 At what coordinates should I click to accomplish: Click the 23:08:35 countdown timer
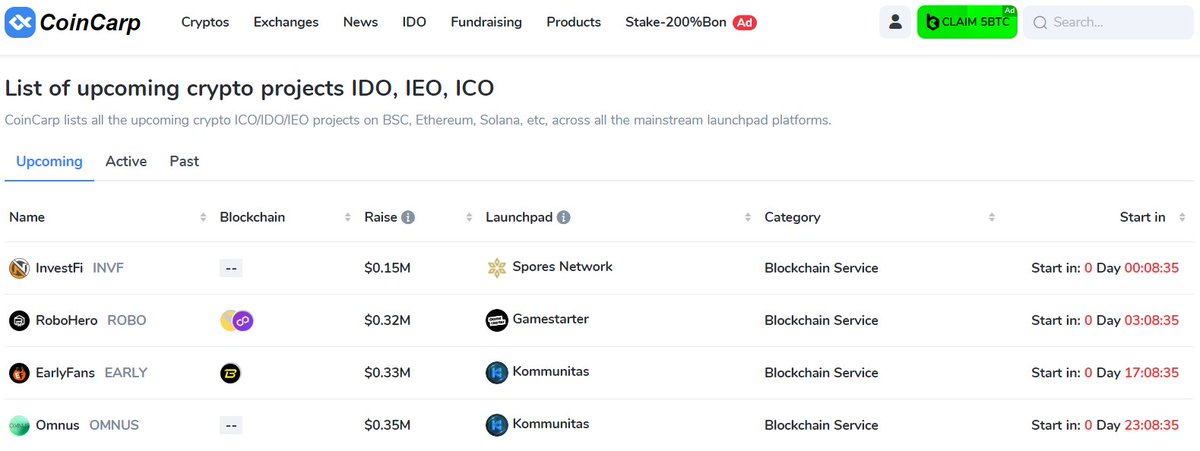click(1153, 425)
